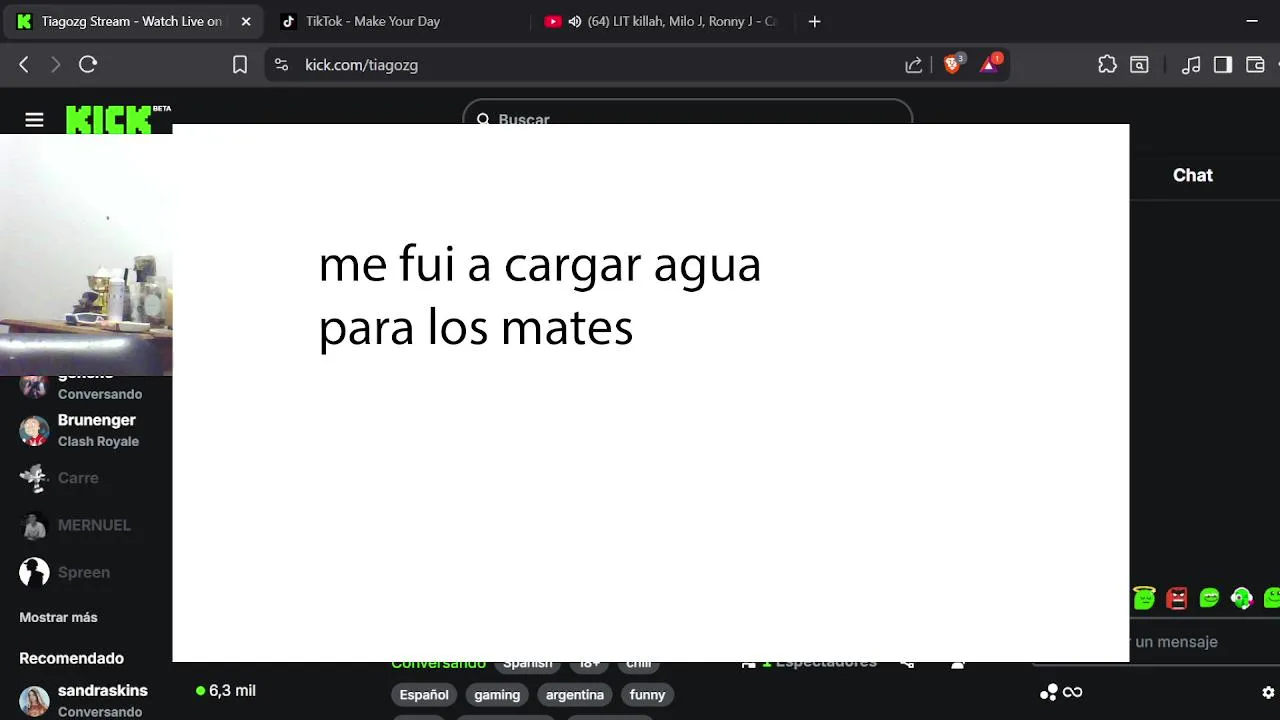Select the Tiagozg Stream Kick tab
The width and height of the screenshot is (1280, 720).
click(x=132, y=21)
